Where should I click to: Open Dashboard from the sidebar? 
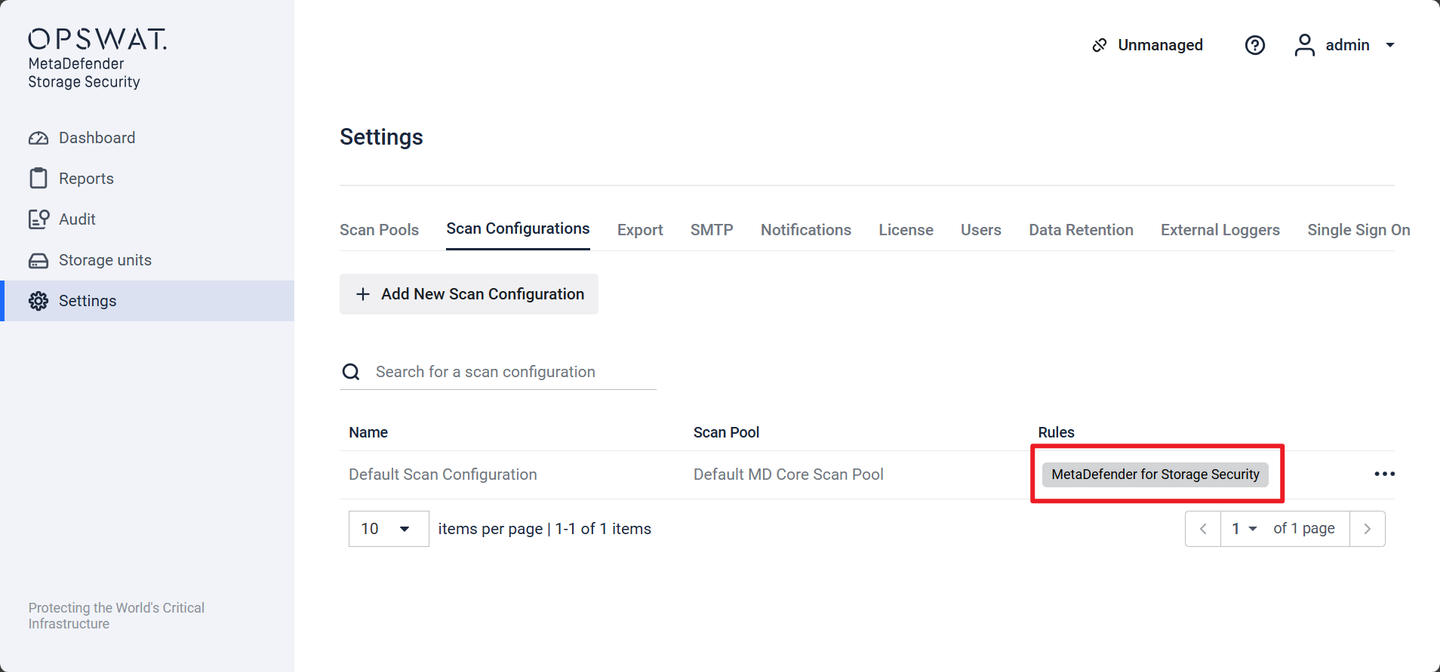click(147, 138)
